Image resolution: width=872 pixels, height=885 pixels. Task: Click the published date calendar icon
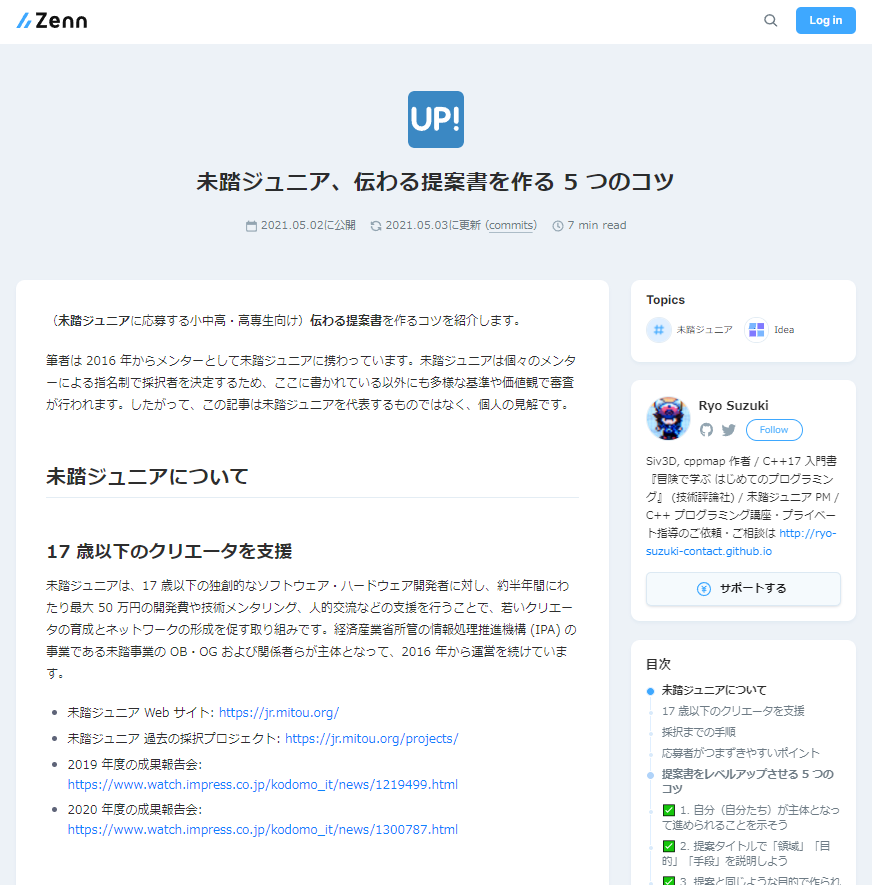coord(251,226)
